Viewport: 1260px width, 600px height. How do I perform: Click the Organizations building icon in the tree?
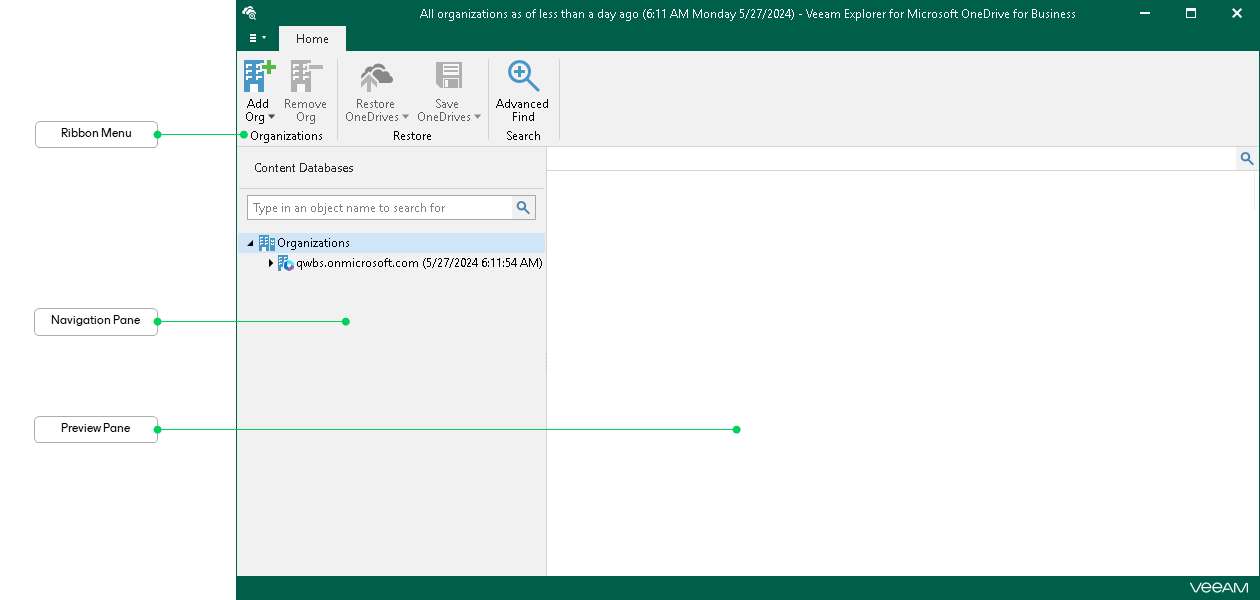(x=266, y=242)
